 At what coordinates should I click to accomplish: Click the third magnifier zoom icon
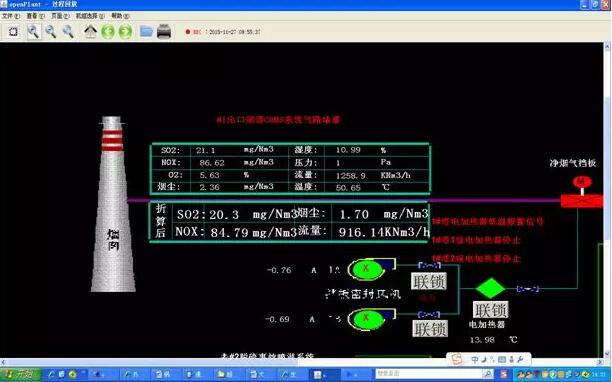[x=68, y=32]
